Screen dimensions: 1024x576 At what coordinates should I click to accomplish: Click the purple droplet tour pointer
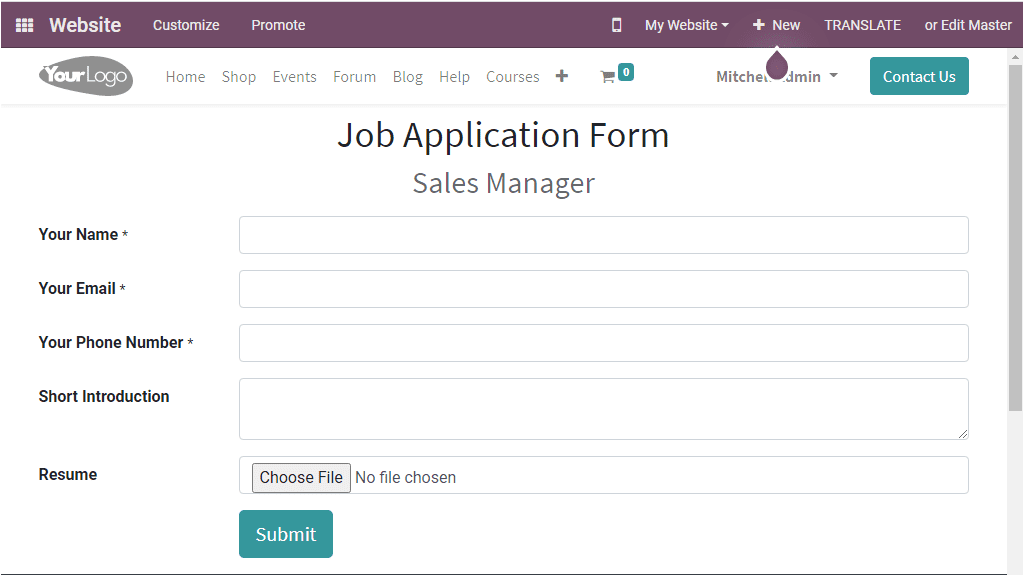click(x=776, y=64)
